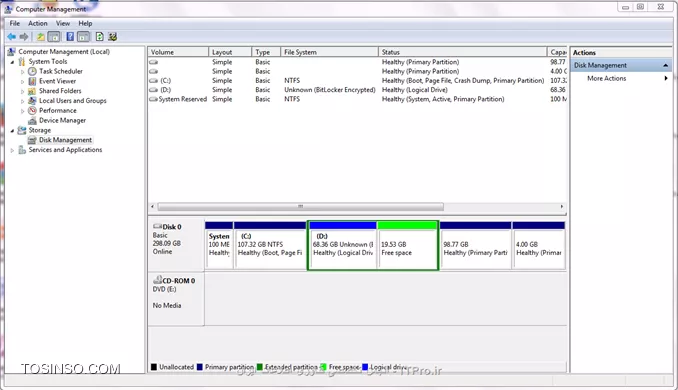Click the Device Manager icon
The width and height of the screenshot is (678, 390).
click(32, 121)
